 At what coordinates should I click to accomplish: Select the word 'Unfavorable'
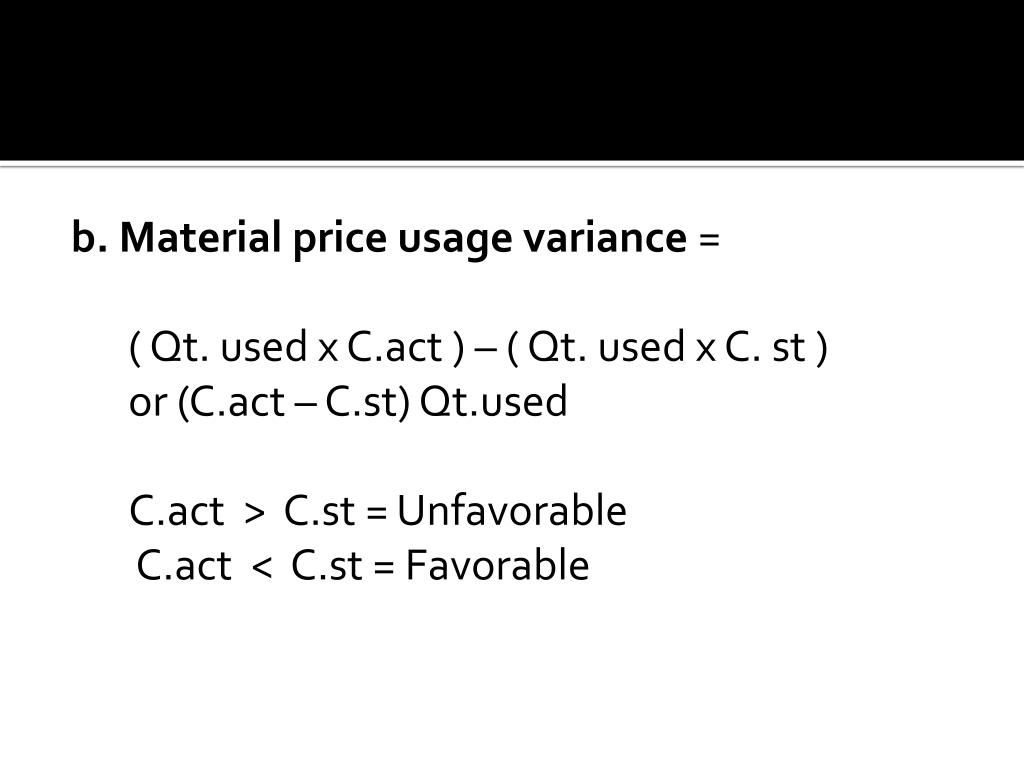click(x=511, y=511)
